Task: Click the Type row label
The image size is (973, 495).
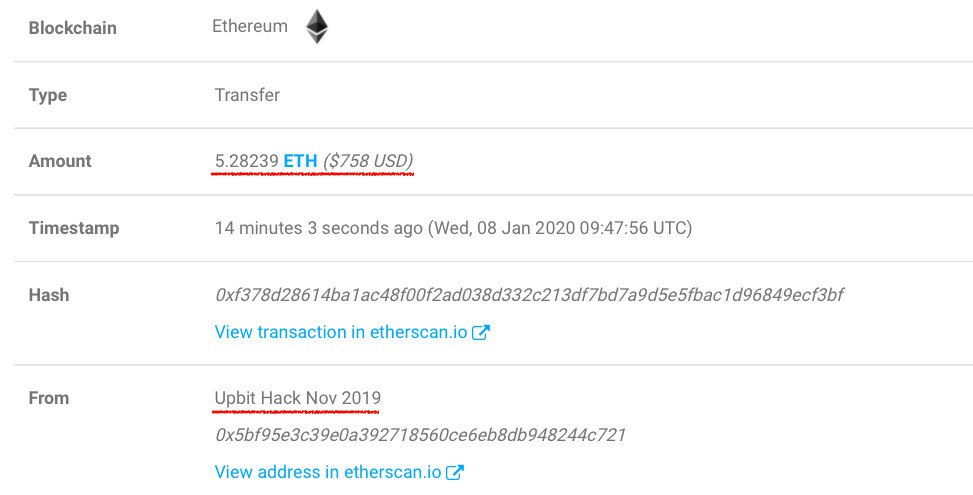Action: click(x=48, y=95)
